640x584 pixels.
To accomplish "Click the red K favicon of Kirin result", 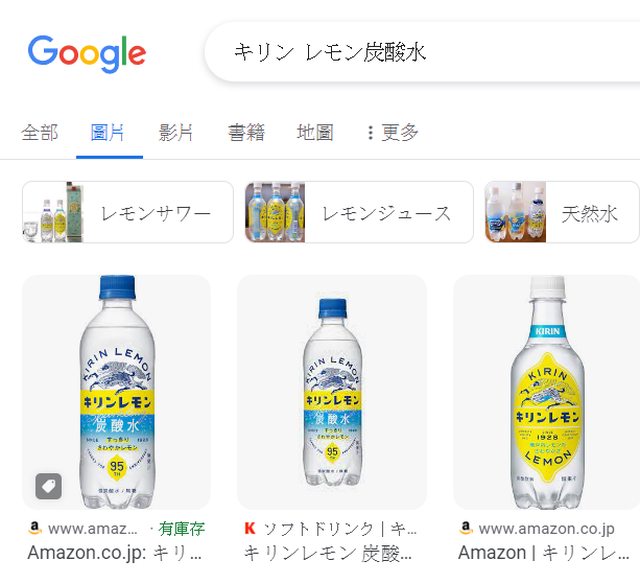I will (x=250, y=528).
